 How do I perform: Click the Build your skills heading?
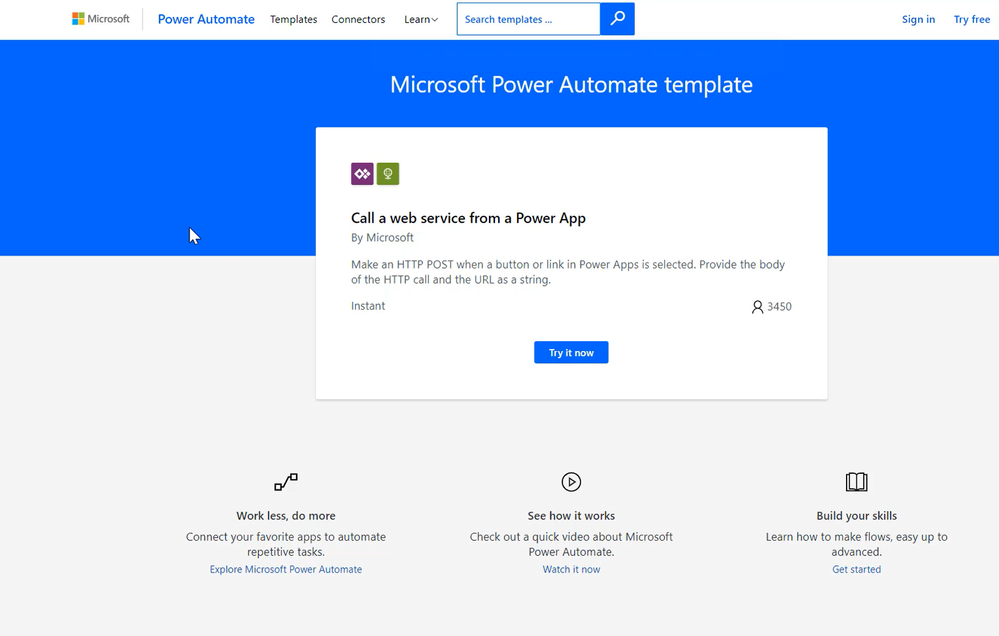(856, 516)
